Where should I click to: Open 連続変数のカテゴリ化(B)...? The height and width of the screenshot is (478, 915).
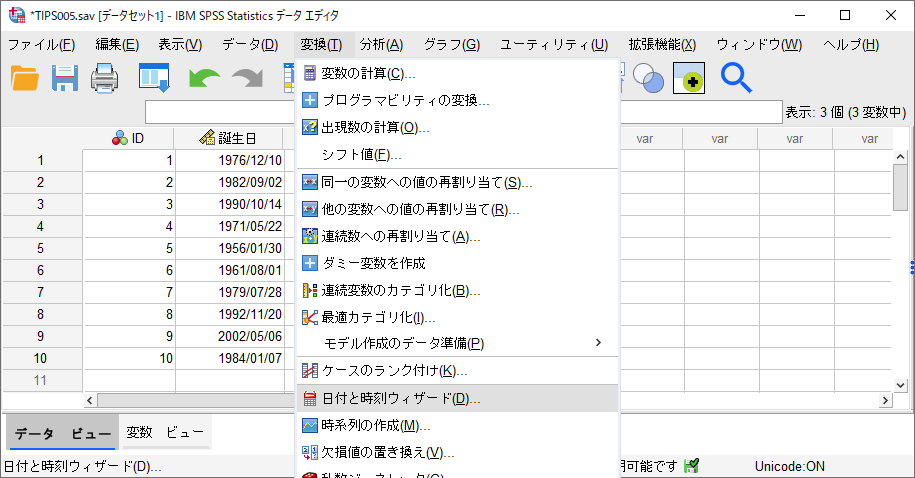pyautogui.click(x=457, y=291)
